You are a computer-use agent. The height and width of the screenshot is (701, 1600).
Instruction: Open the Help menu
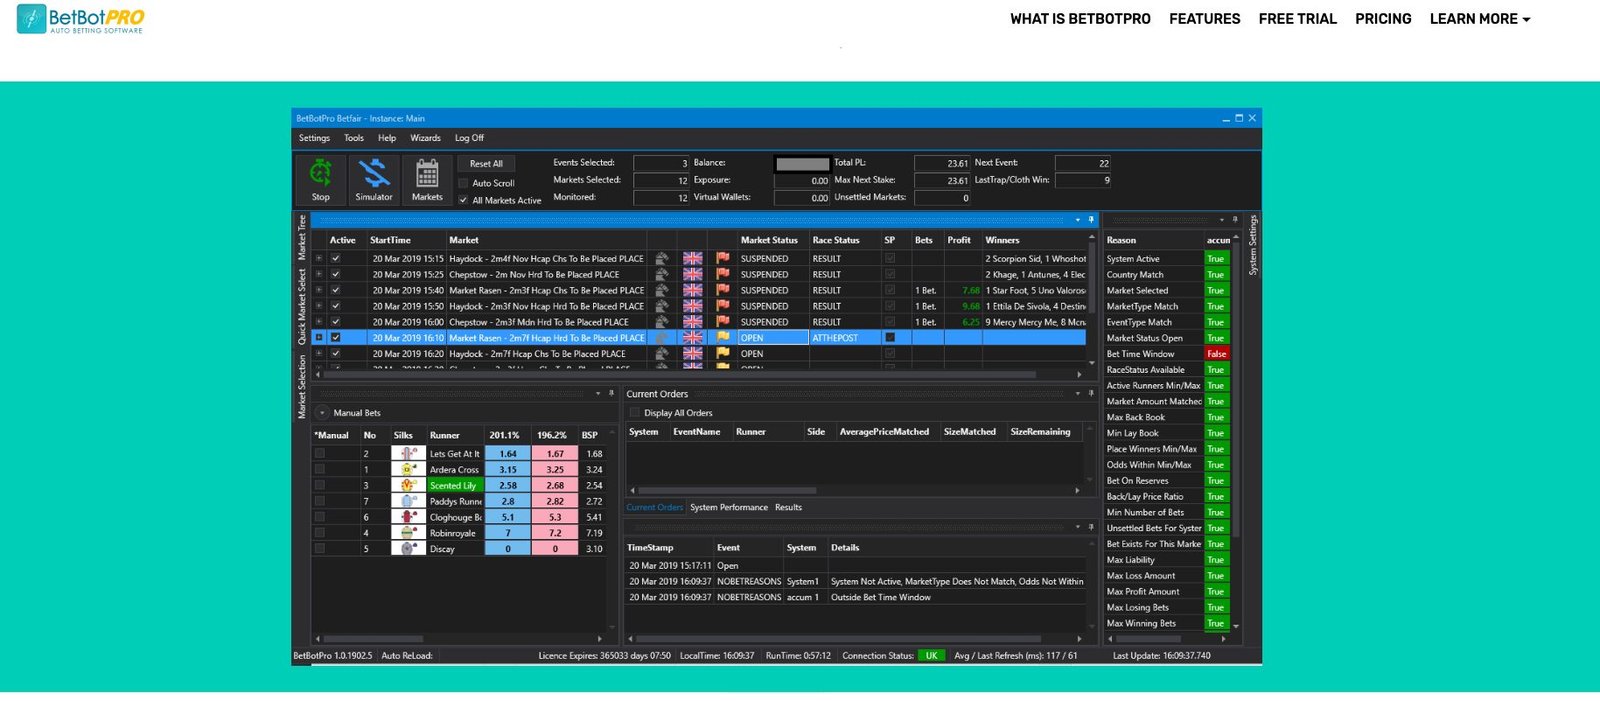pyautogui.click(x=387, y=138)
